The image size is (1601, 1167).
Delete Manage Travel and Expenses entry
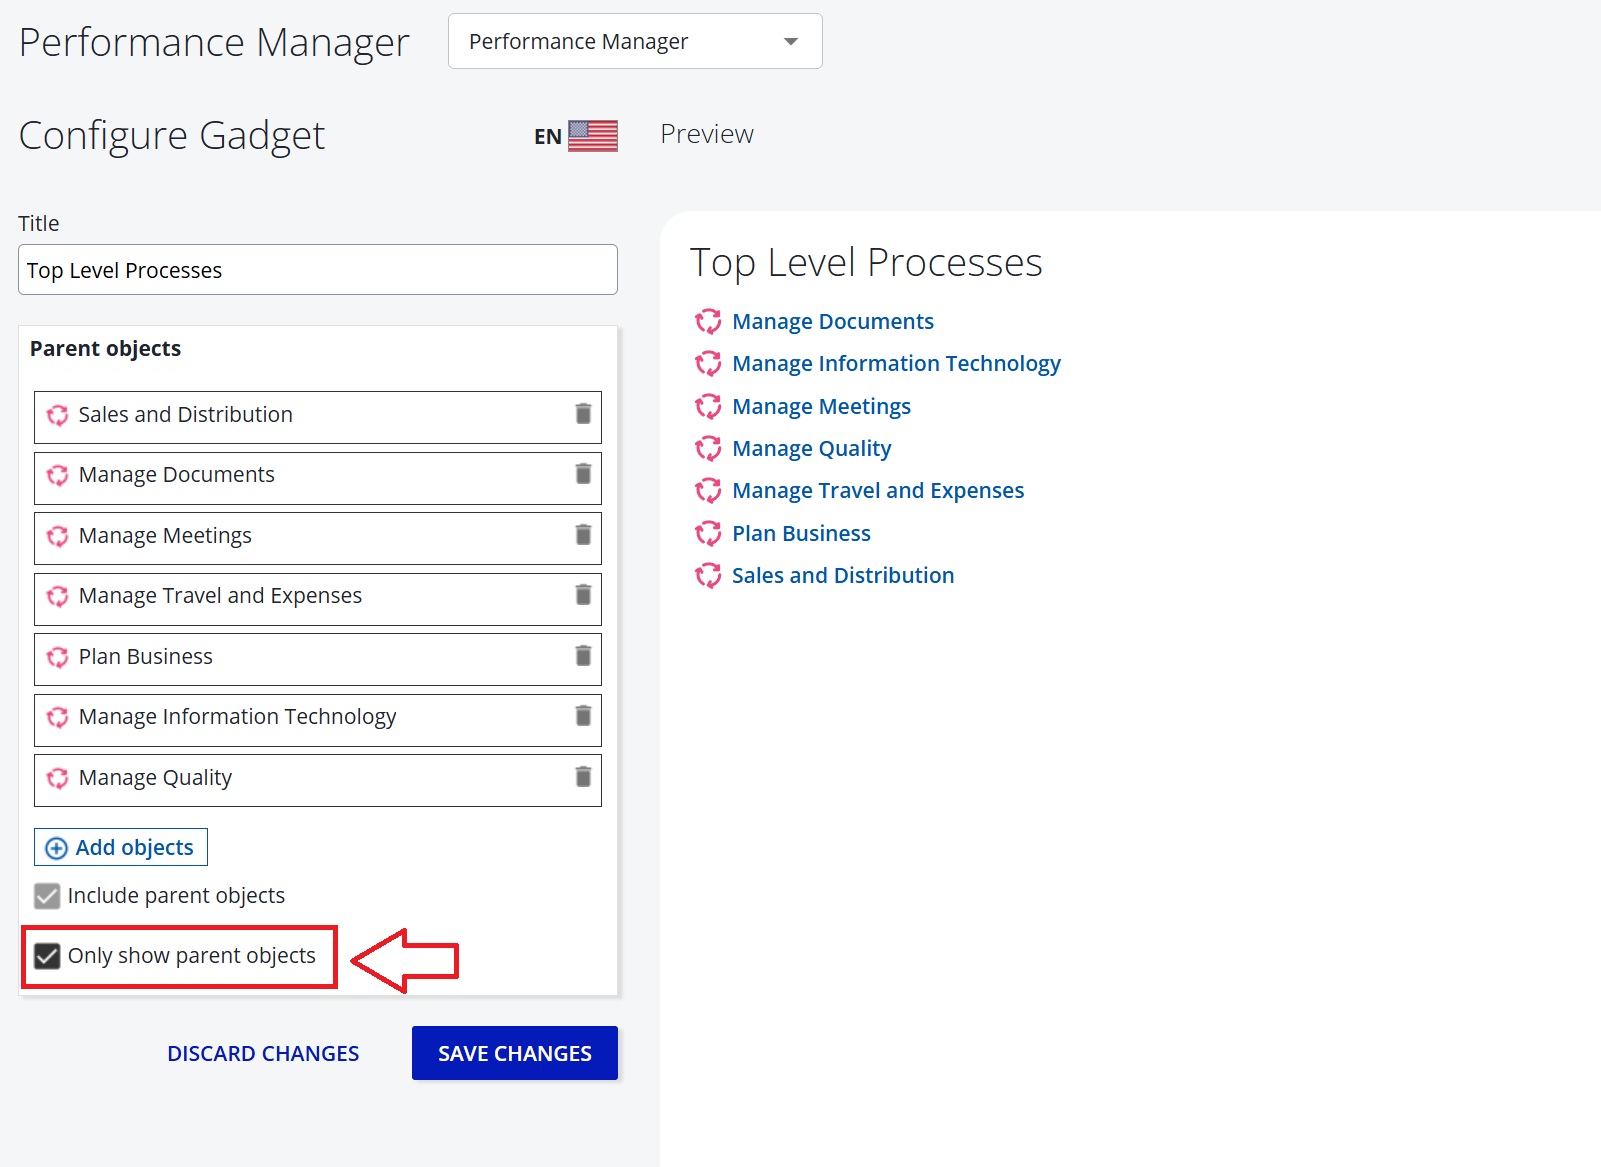(583, 595)
